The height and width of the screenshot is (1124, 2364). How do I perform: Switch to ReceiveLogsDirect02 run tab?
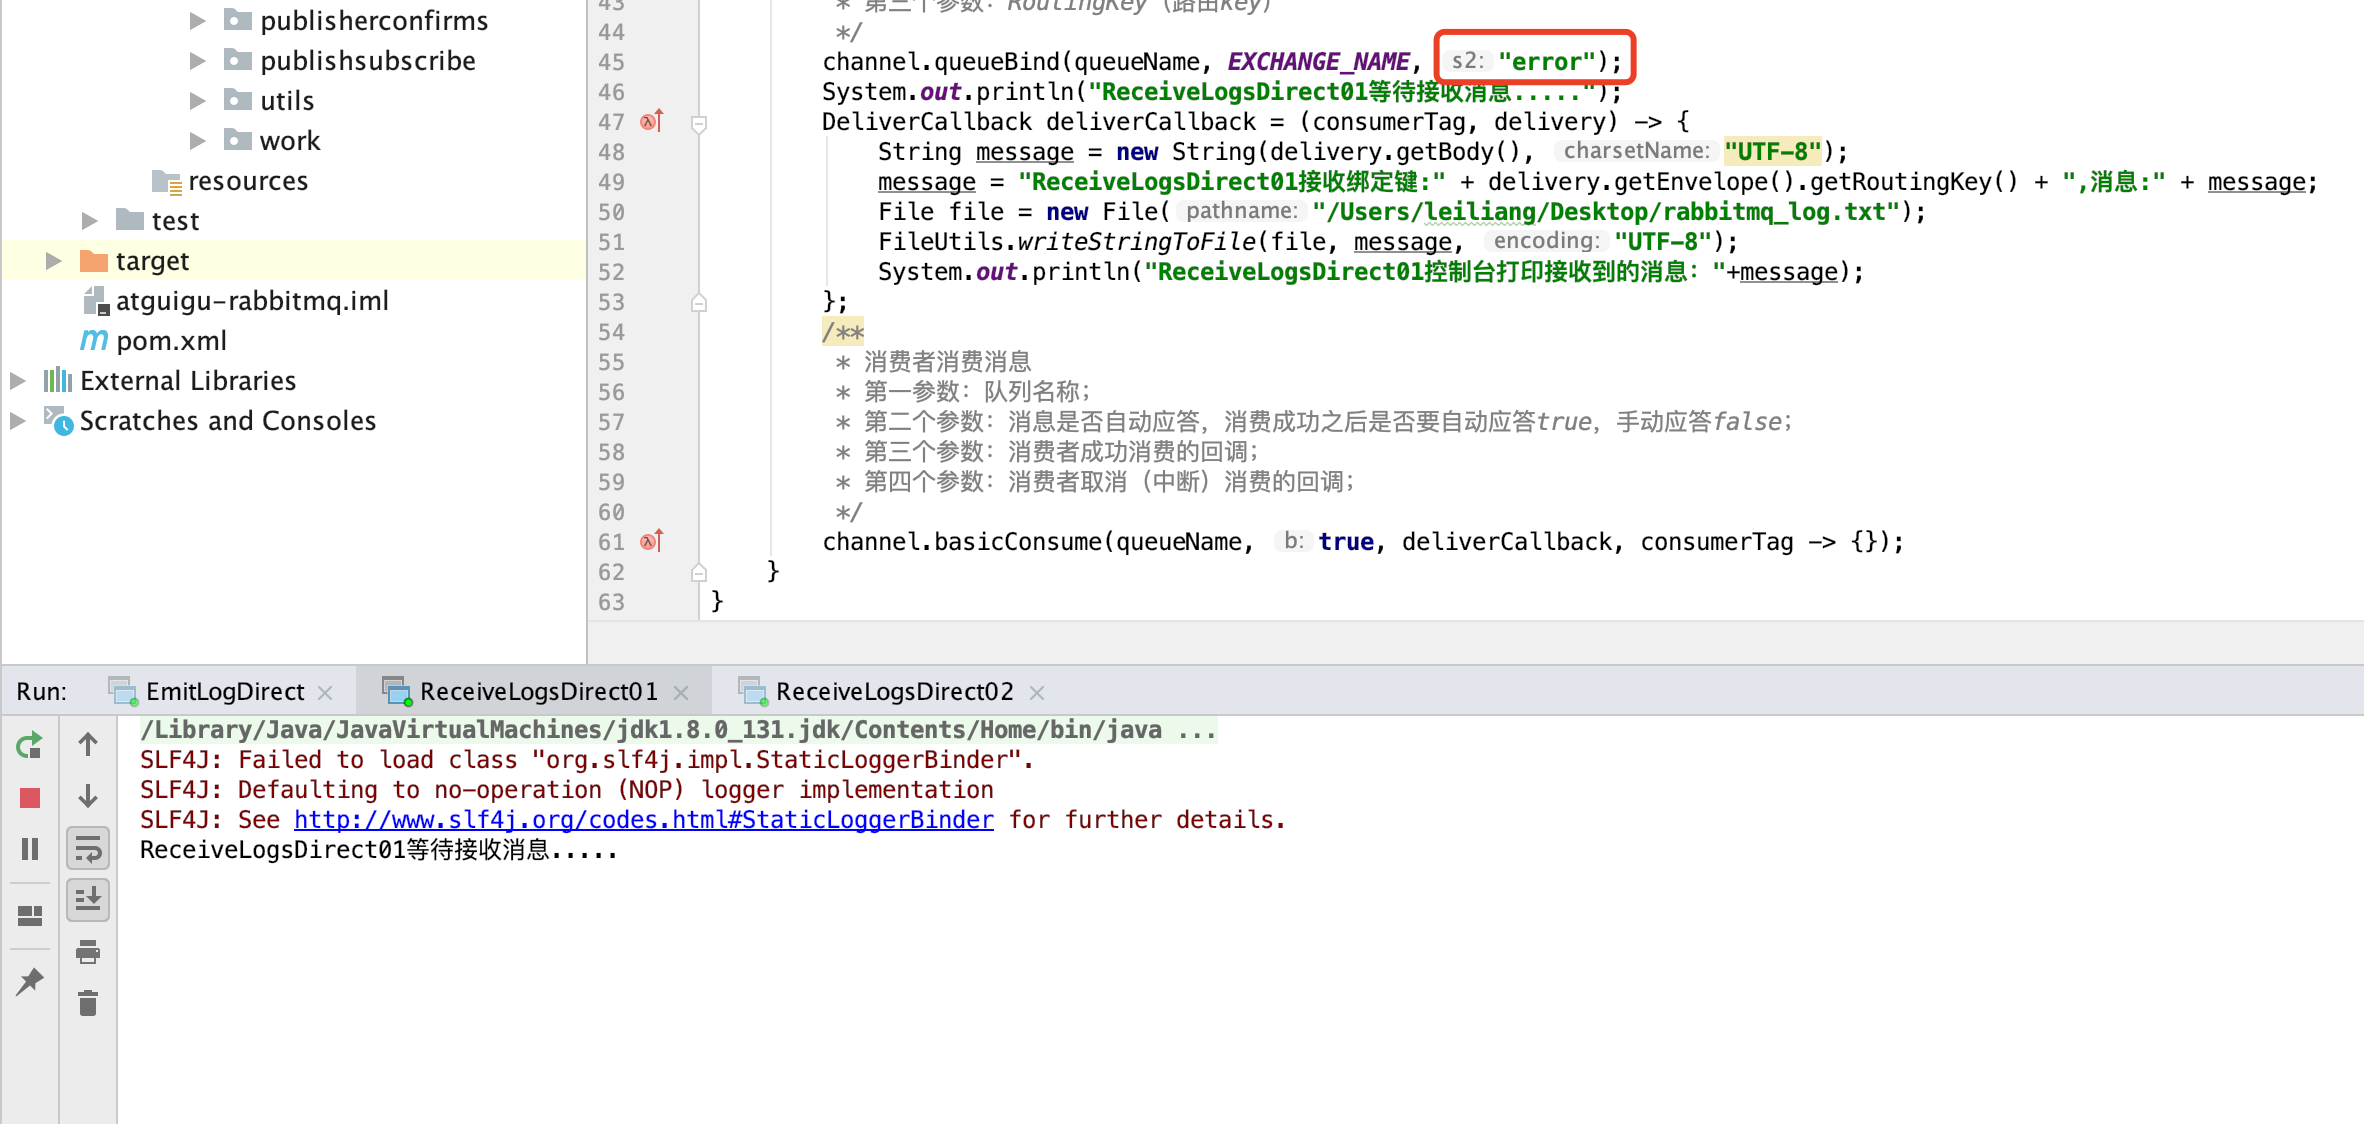[x=893, y=692]
